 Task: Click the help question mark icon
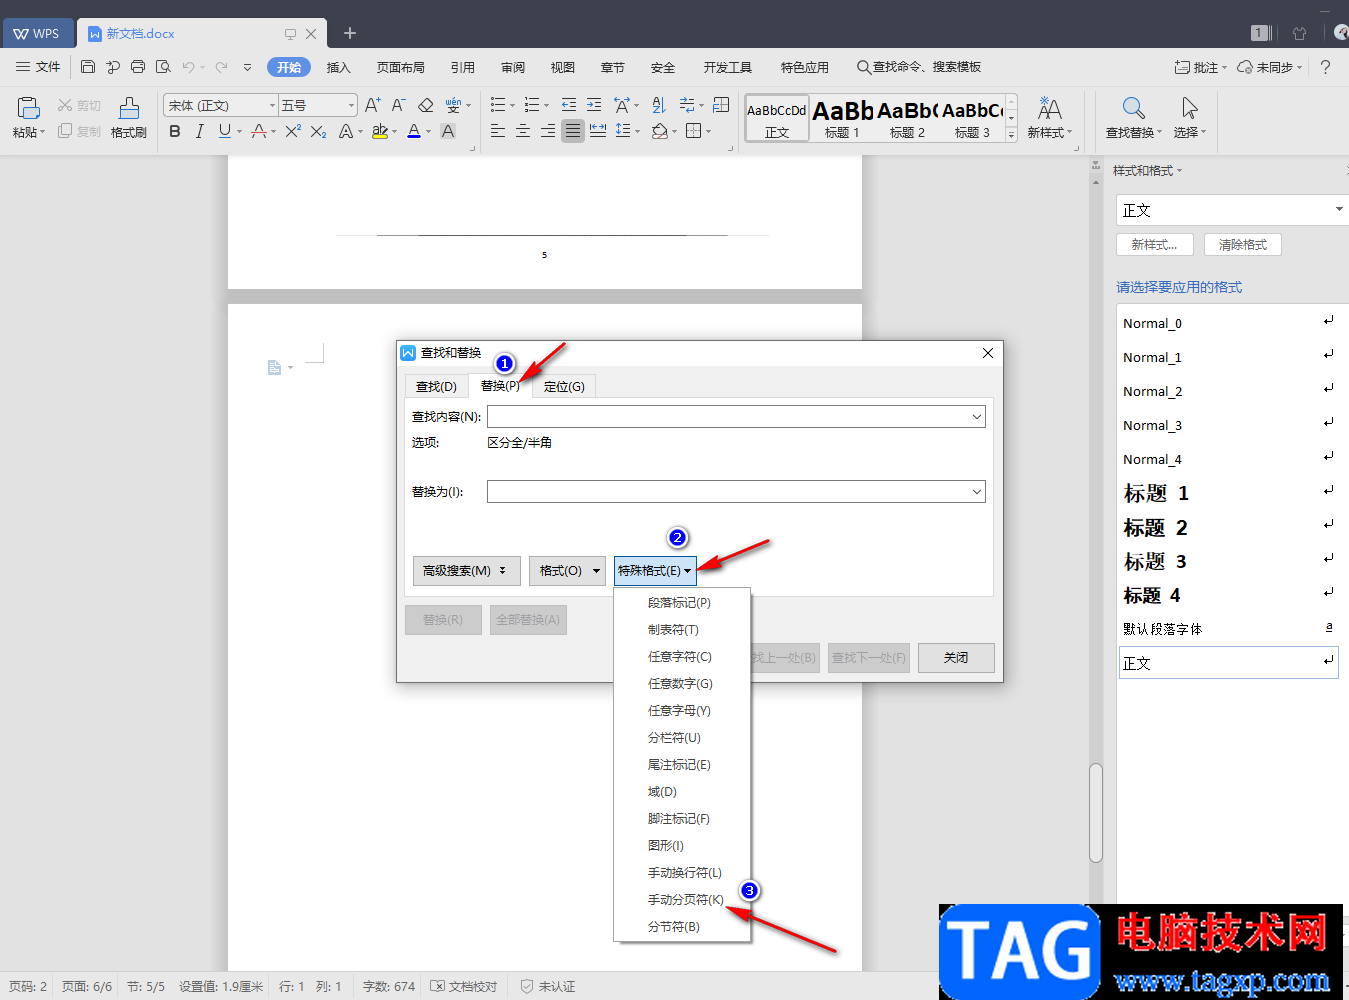point(1325,67)
